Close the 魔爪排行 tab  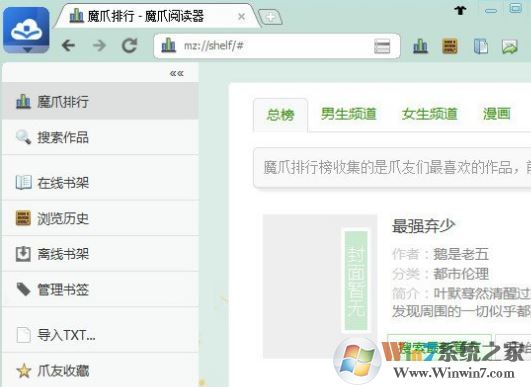point(241,16)
